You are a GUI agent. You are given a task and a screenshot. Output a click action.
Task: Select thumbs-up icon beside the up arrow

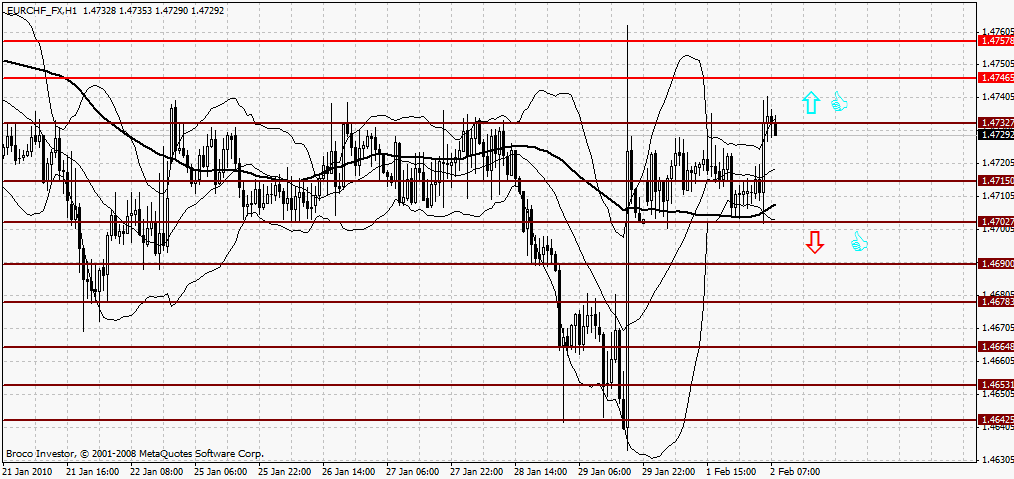click(x=839, y=102)
